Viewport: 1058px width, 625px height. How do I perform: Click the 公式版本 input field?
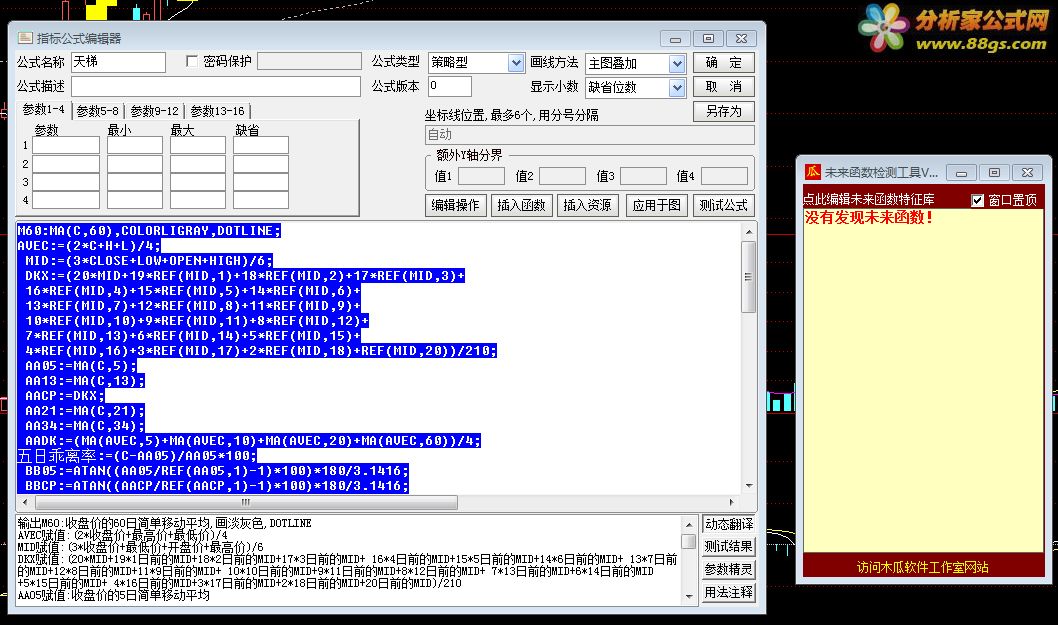tap(449, 86)
